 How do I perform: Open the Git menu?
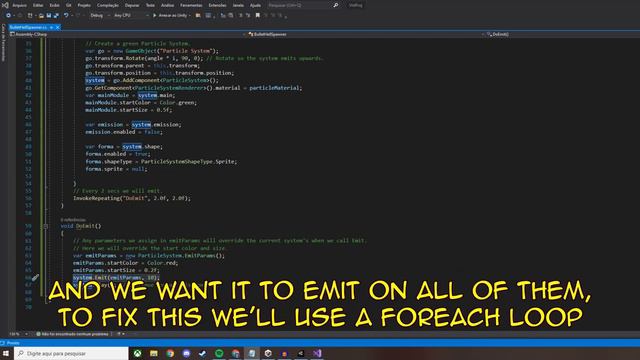click(x=69, y=5)
